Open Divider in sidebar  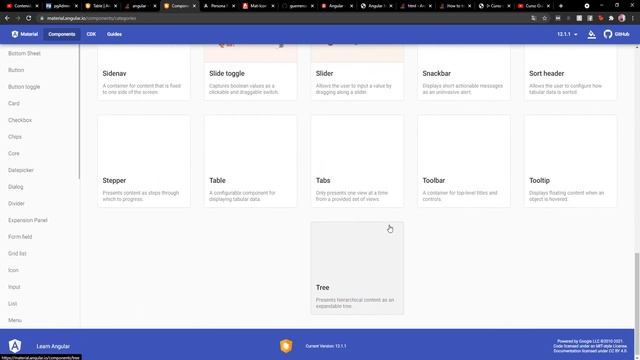pyautogui.click(x=16, y=204)
